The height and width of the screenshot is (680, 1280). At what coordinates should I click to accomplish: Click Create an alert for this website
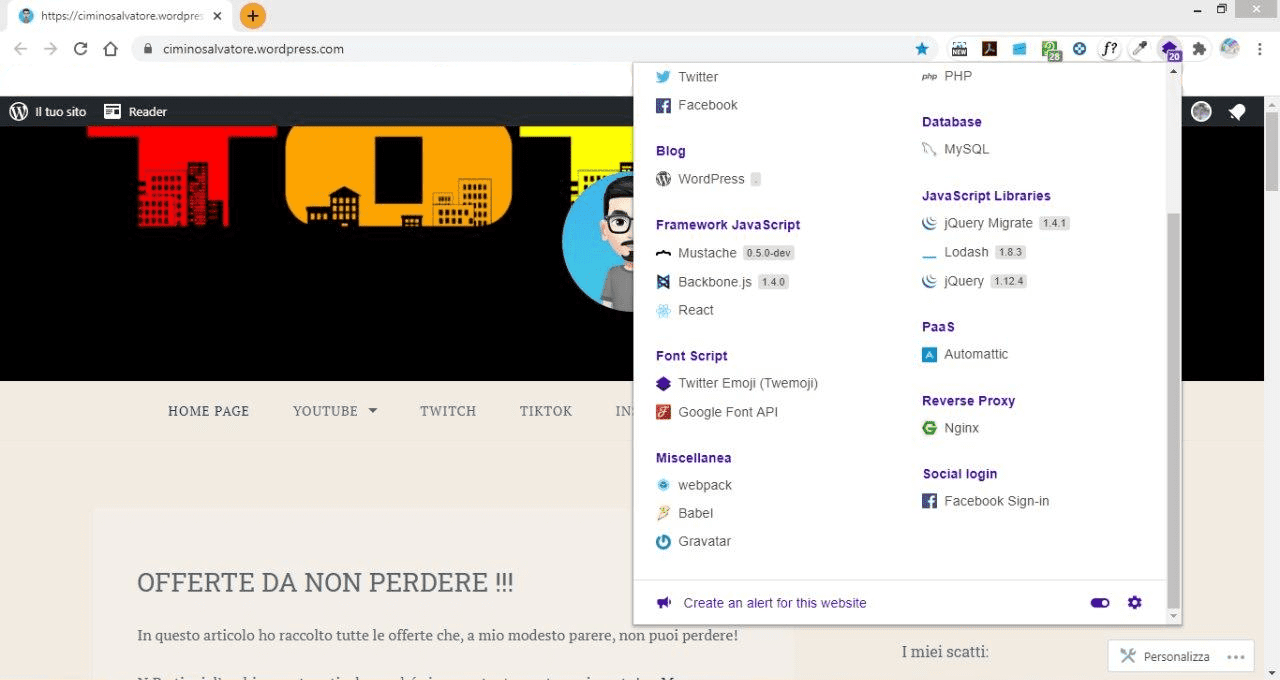click(x=774, y=603)
